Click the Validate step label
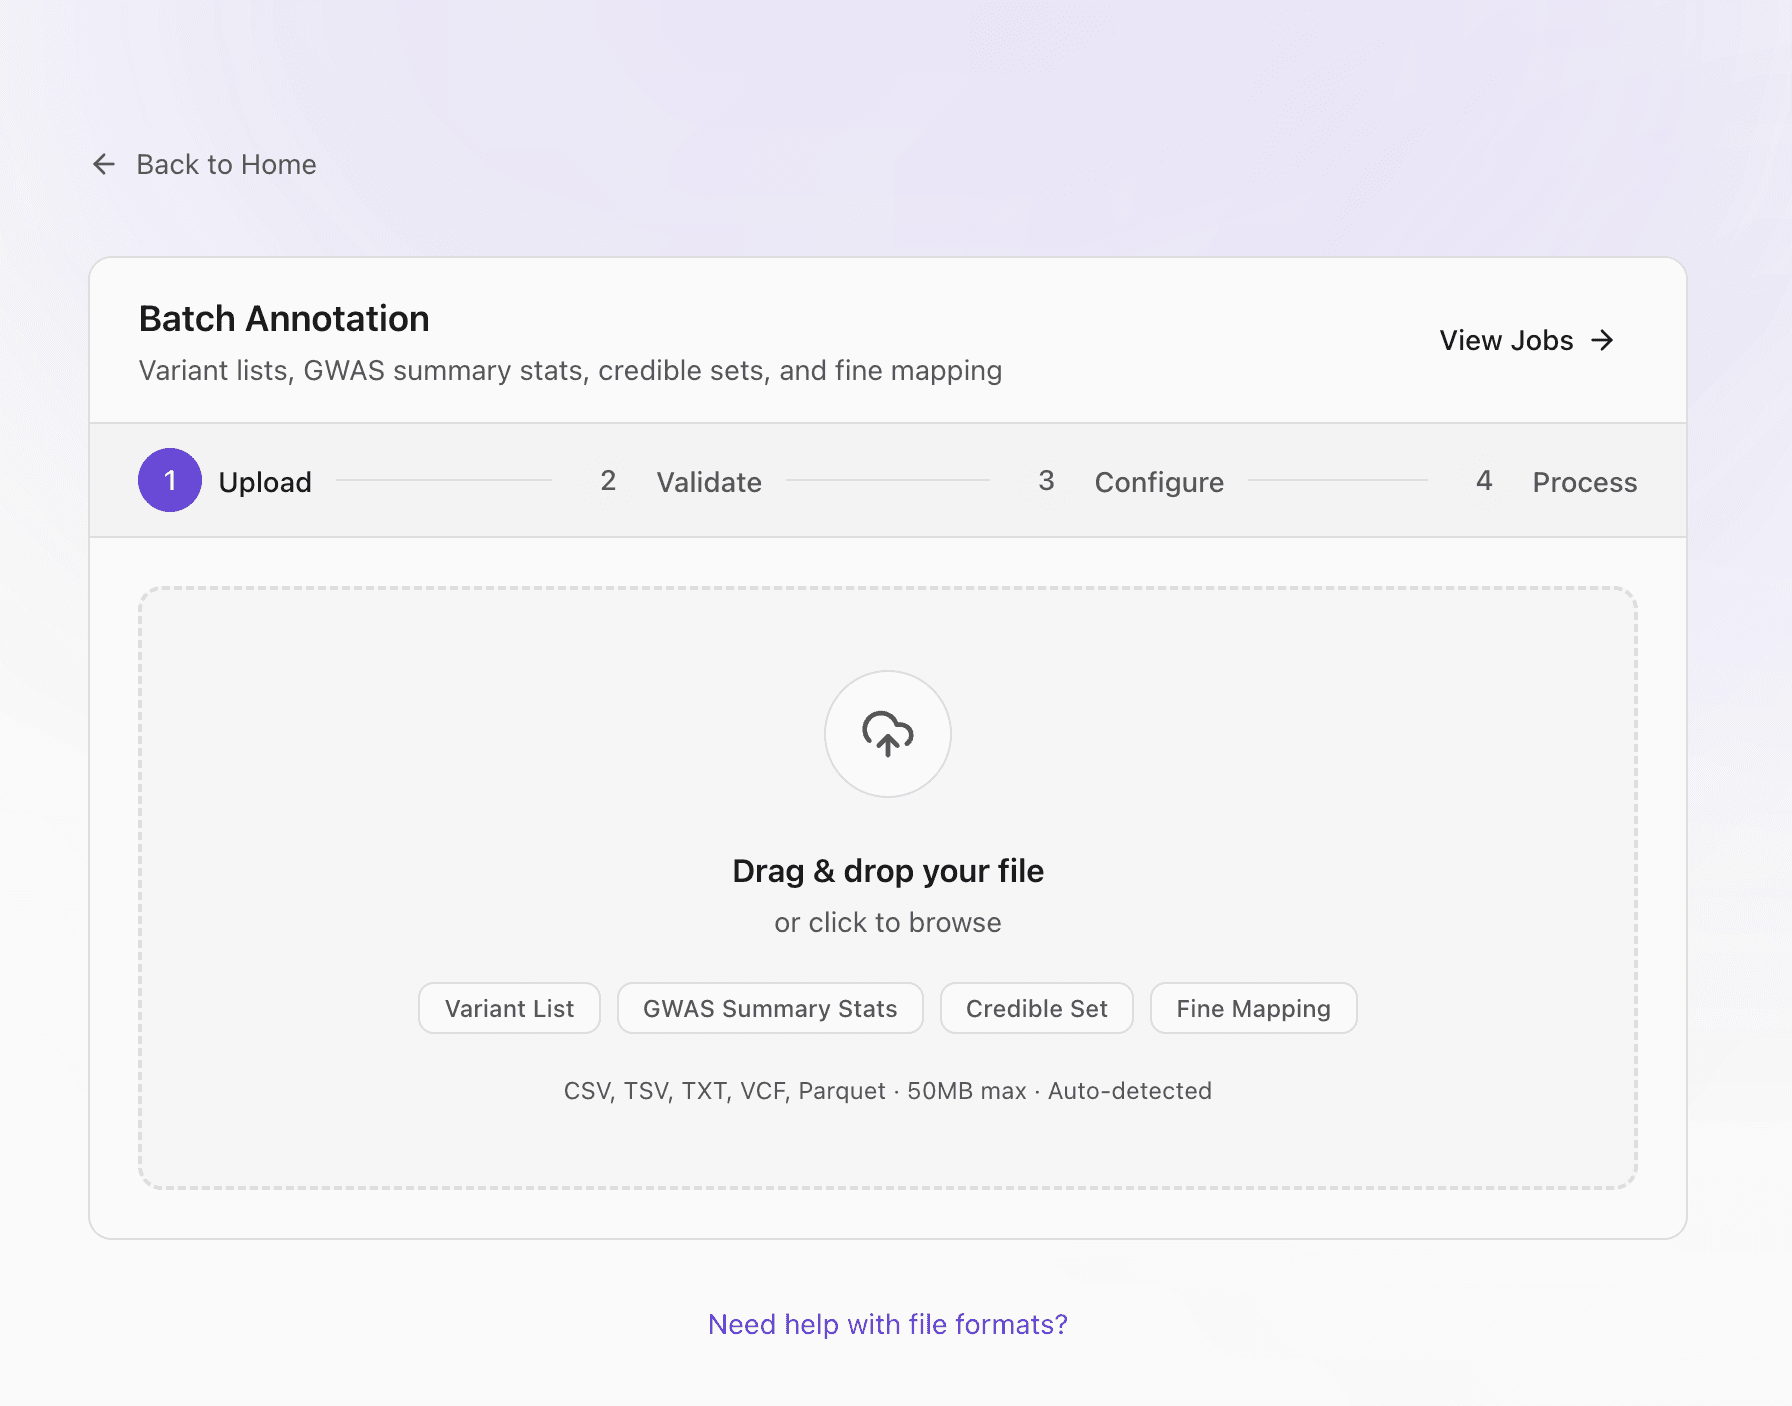The height and width of the screenshot is (1406, 1792). tap(709, 482)
